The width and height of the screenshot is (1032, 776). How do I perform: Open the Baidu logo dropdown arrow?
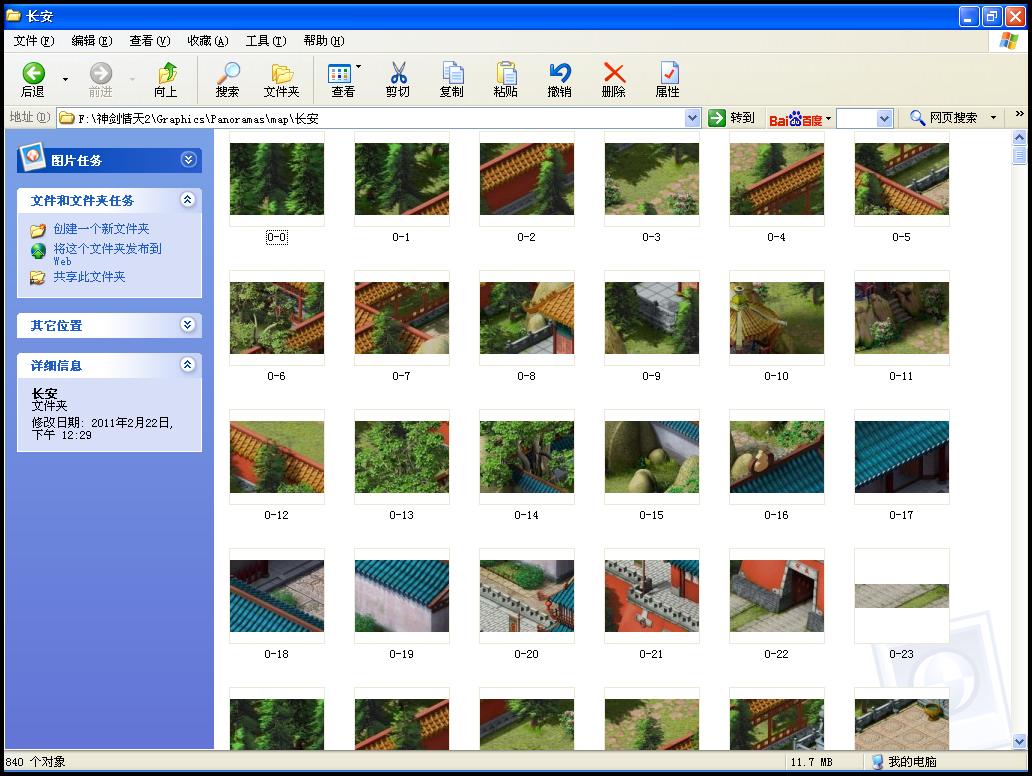[x=828, y=119]
